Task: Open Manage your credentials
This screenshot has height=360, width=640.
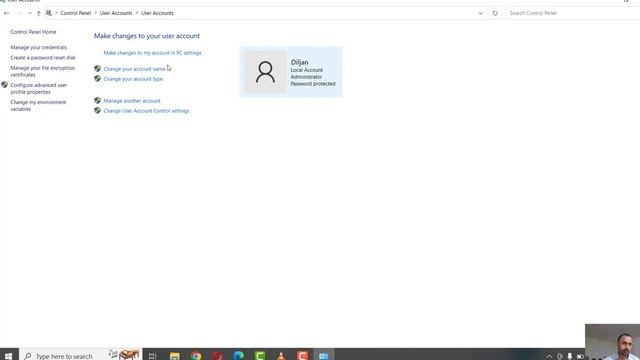Action: tap(38, 47)
